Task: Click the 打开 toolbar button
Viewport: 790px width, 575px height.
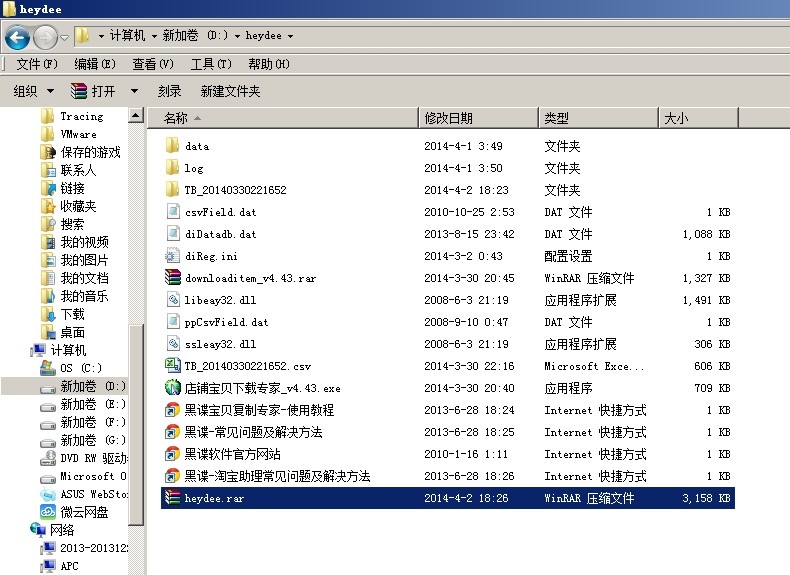Action: coord(93,91)
